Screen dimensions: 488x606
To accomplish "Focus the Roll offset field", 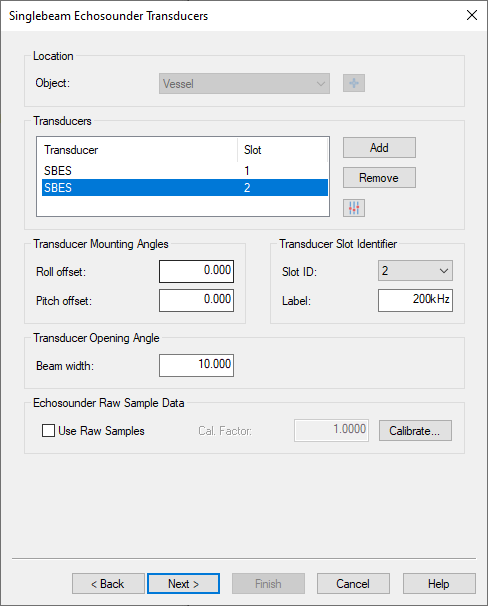I will click(196, 271).
